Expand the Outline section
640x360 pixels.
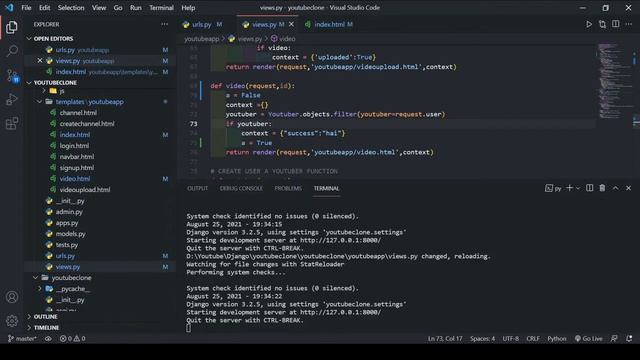click(x=45, y=317)
